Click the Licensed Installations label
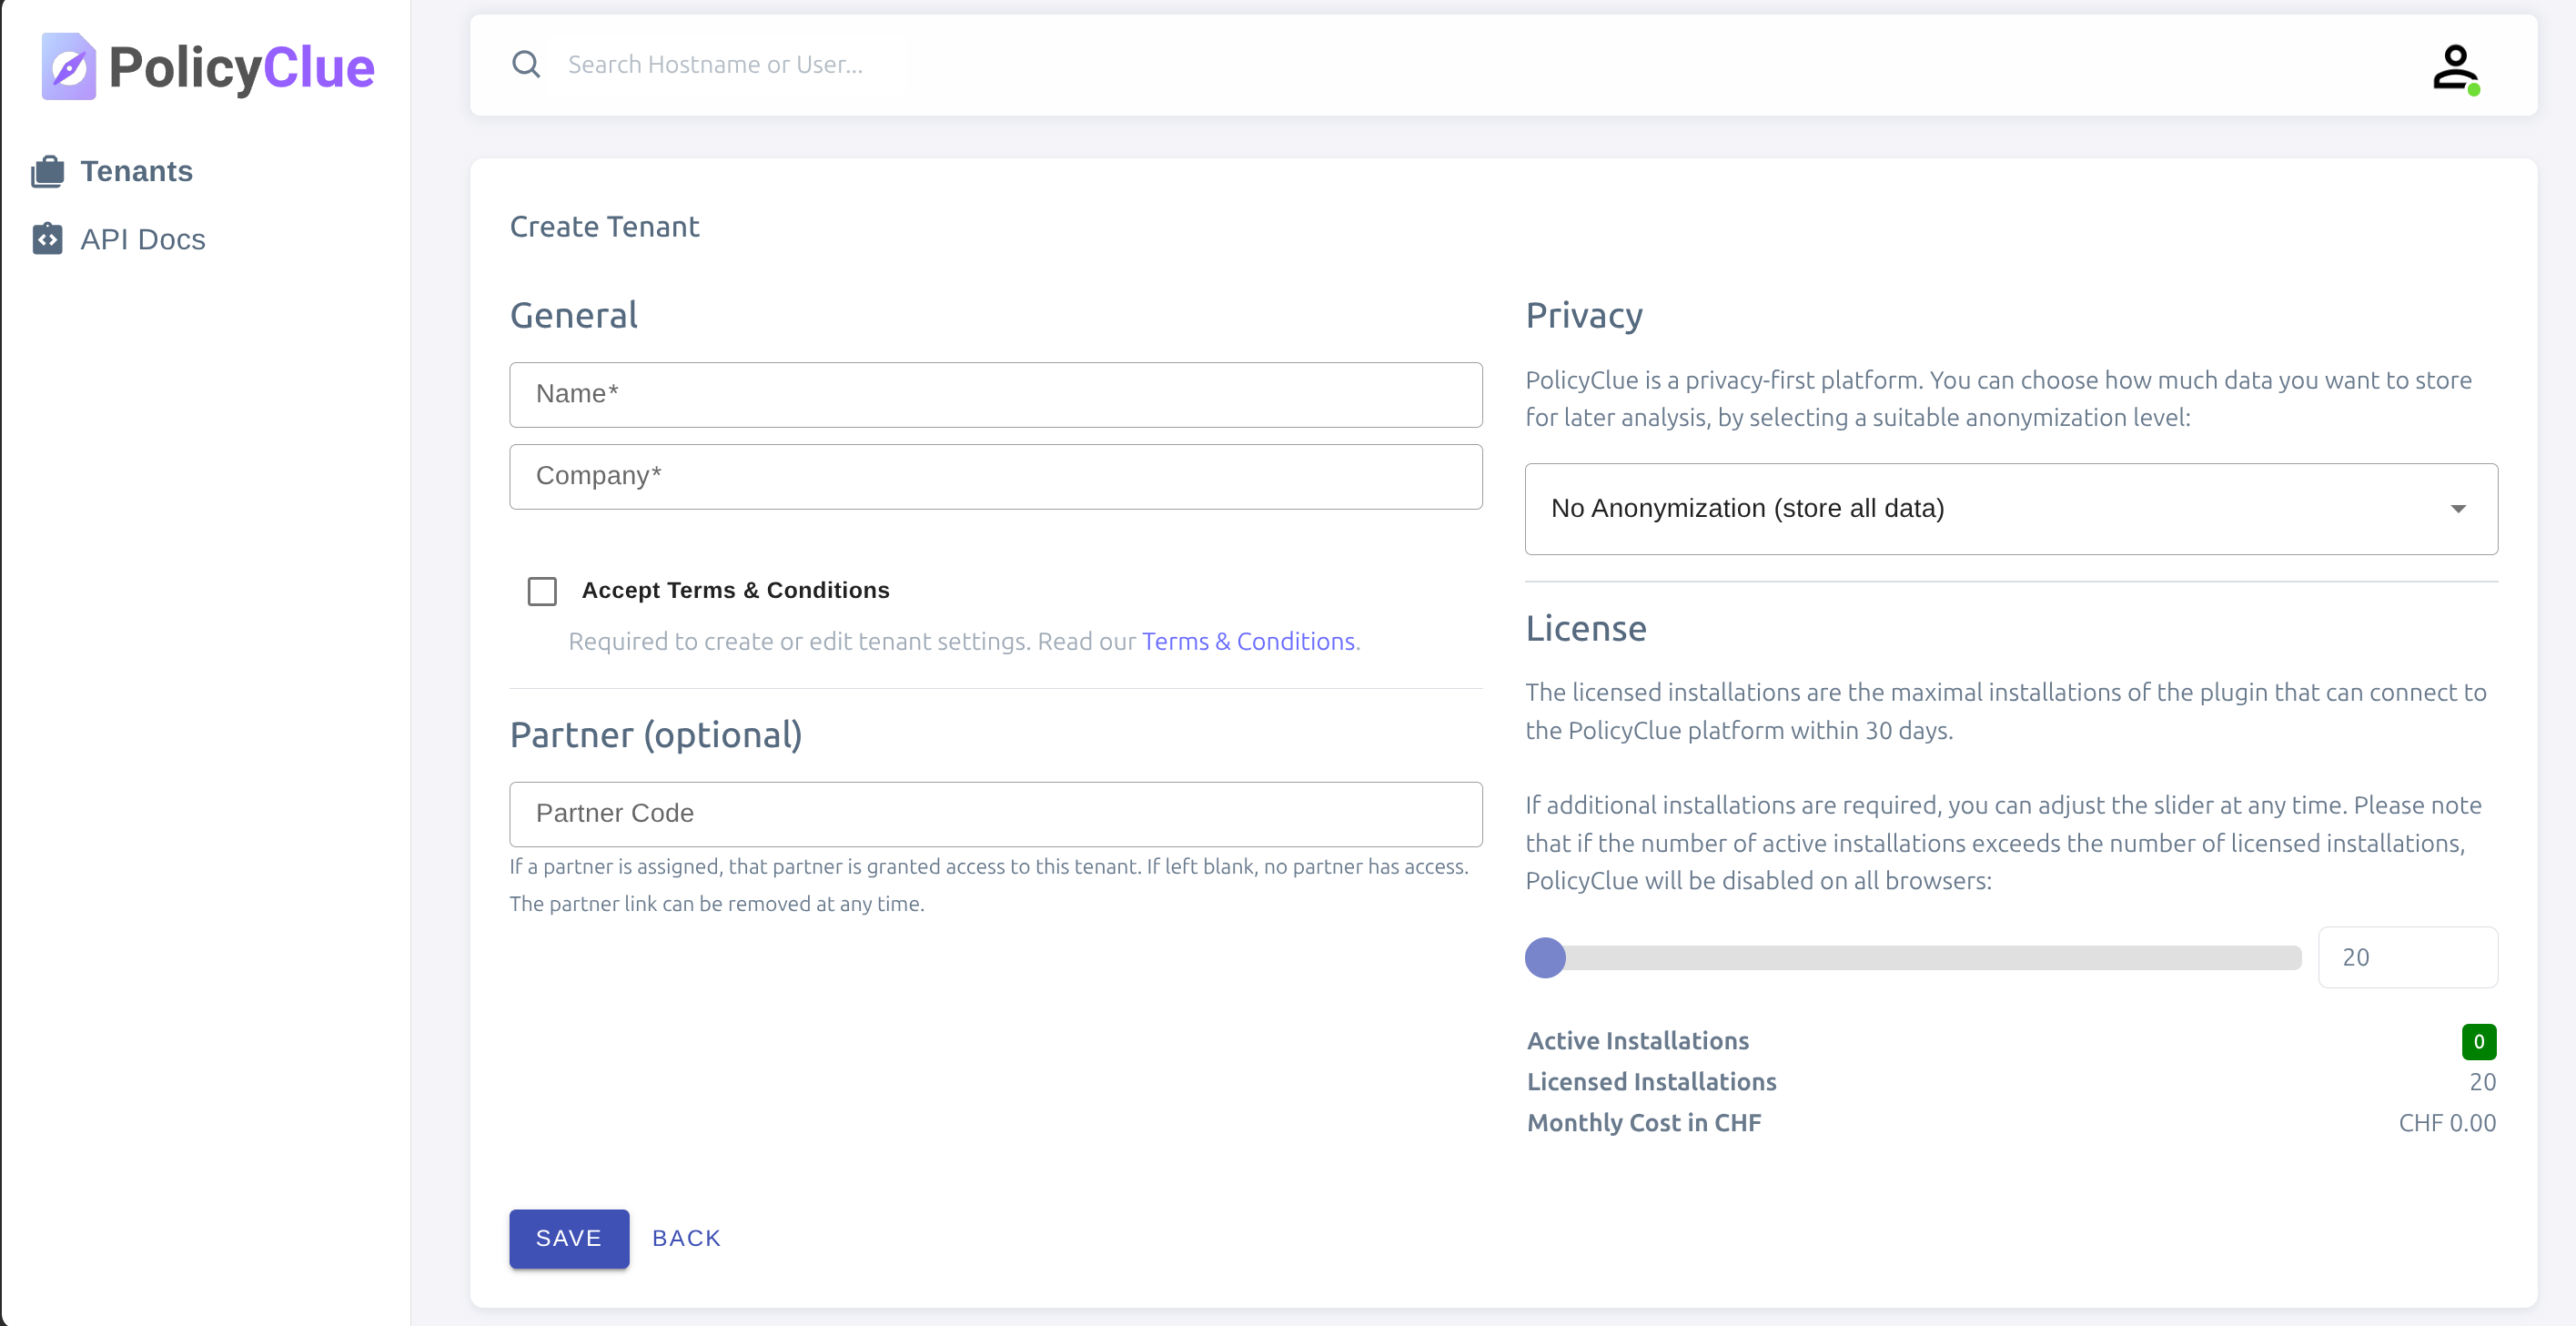This screenshot has width=2576, height=1326. coord(1651,1082)
